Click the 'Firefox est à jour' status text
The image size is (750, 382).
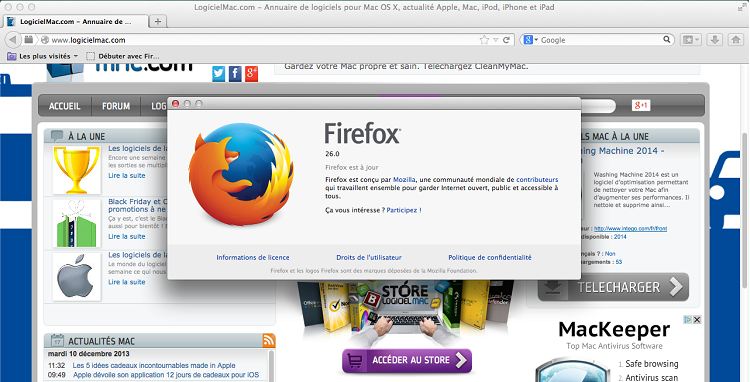click(x=352, y=167)
